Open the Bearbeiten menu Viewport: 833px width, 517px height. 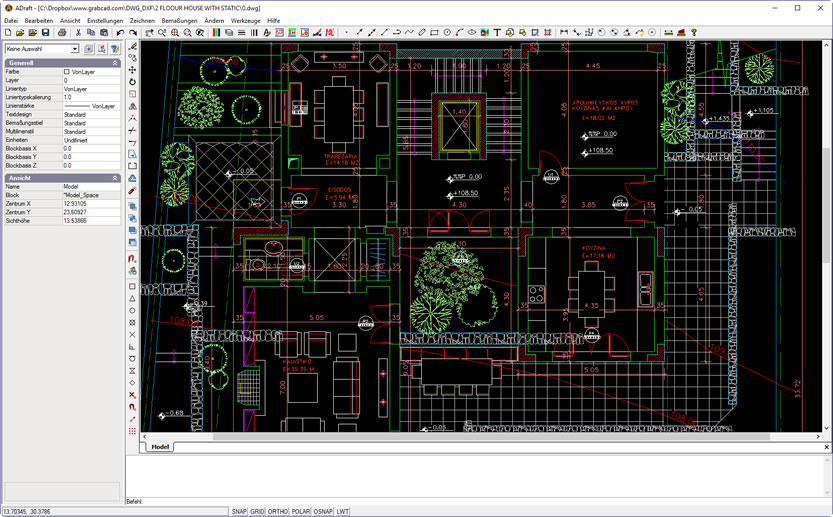(x=39, y=21)
